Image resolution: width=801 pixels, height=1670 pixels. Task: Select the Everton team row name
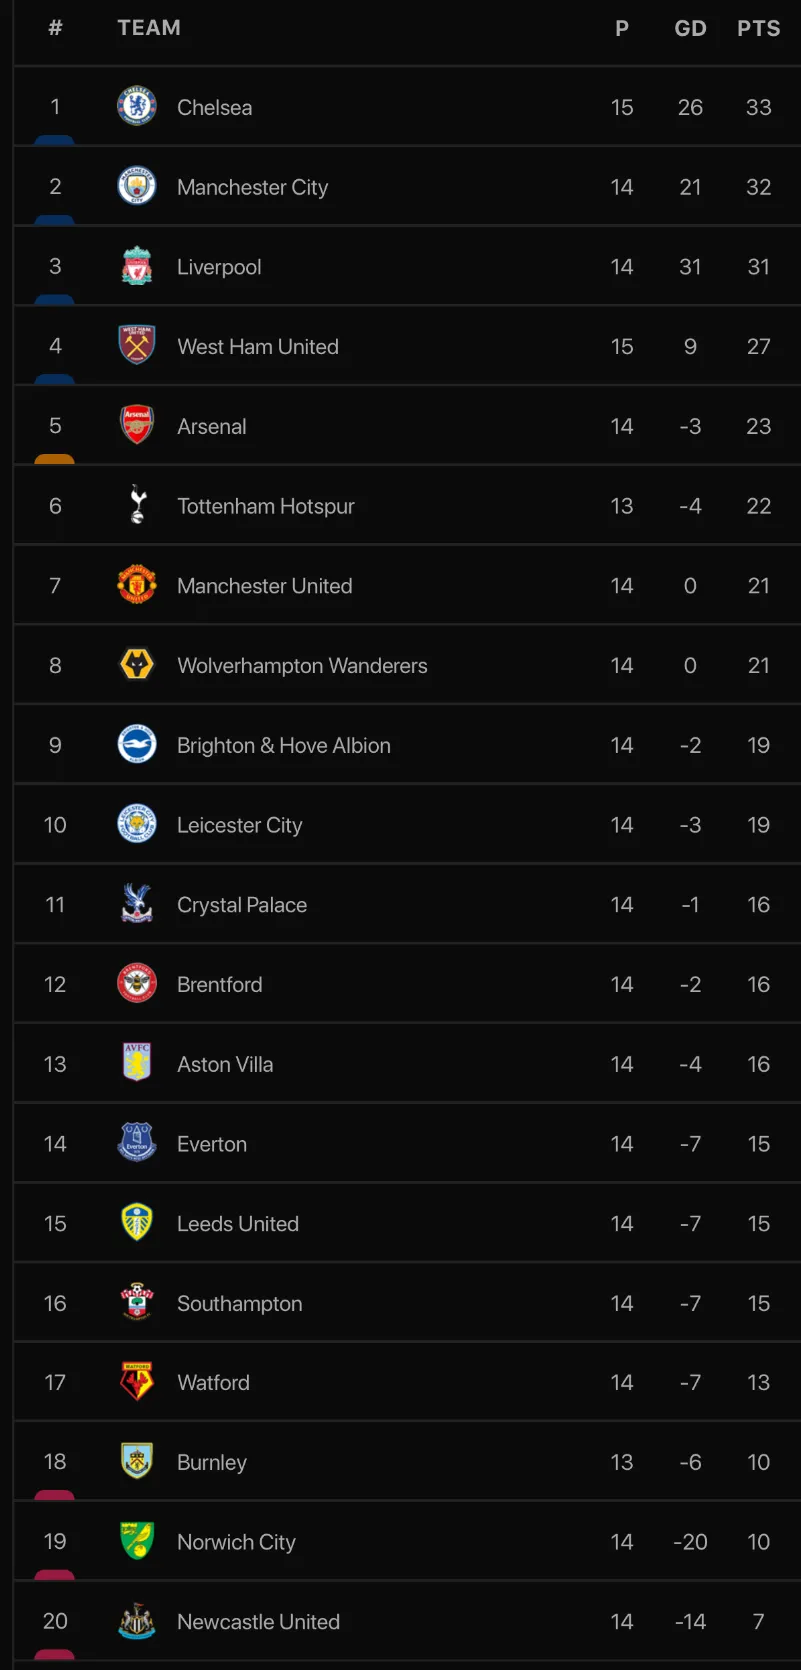[211, 1144]
